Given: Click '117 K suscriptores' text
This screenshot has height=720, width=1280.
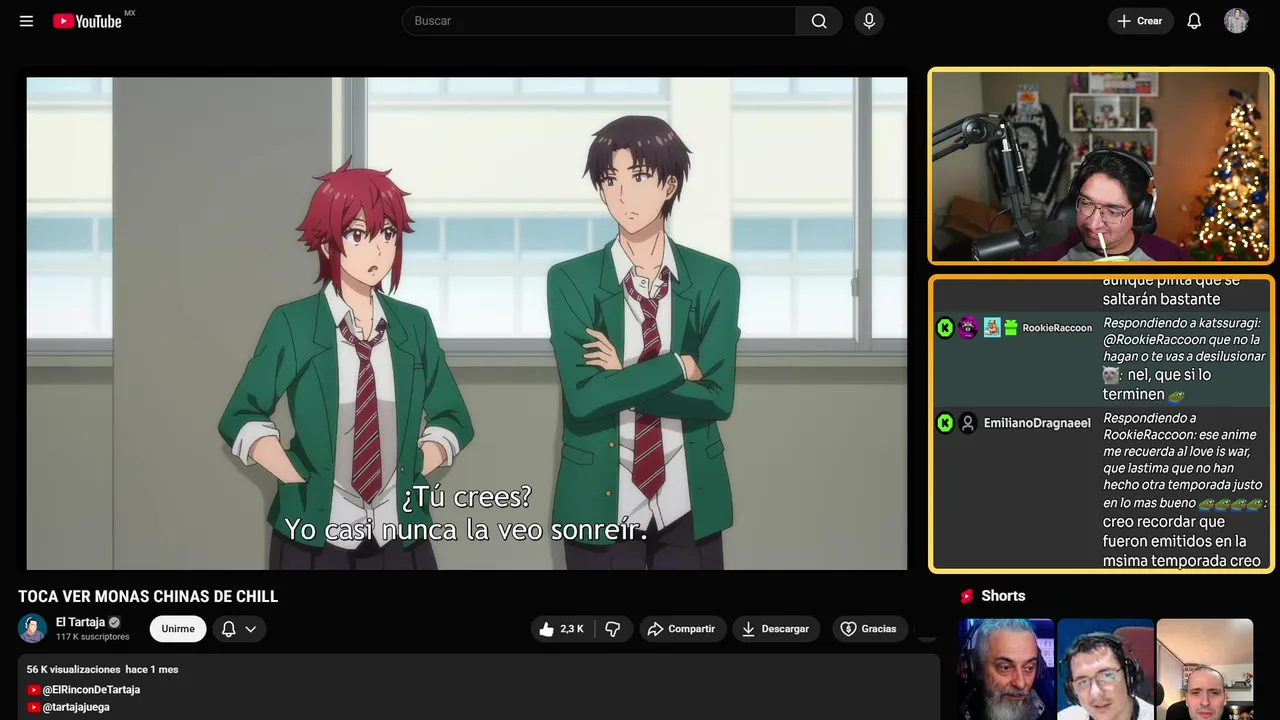Looking at the screenshot, I should coord(93,637).
